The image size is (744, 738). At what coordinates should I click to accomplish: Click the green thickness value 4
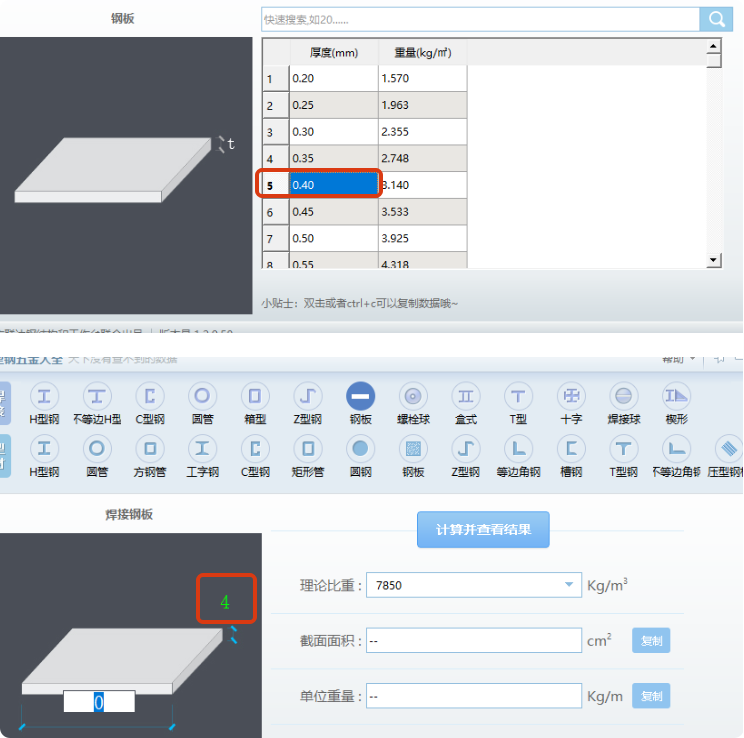click(225, 602)
